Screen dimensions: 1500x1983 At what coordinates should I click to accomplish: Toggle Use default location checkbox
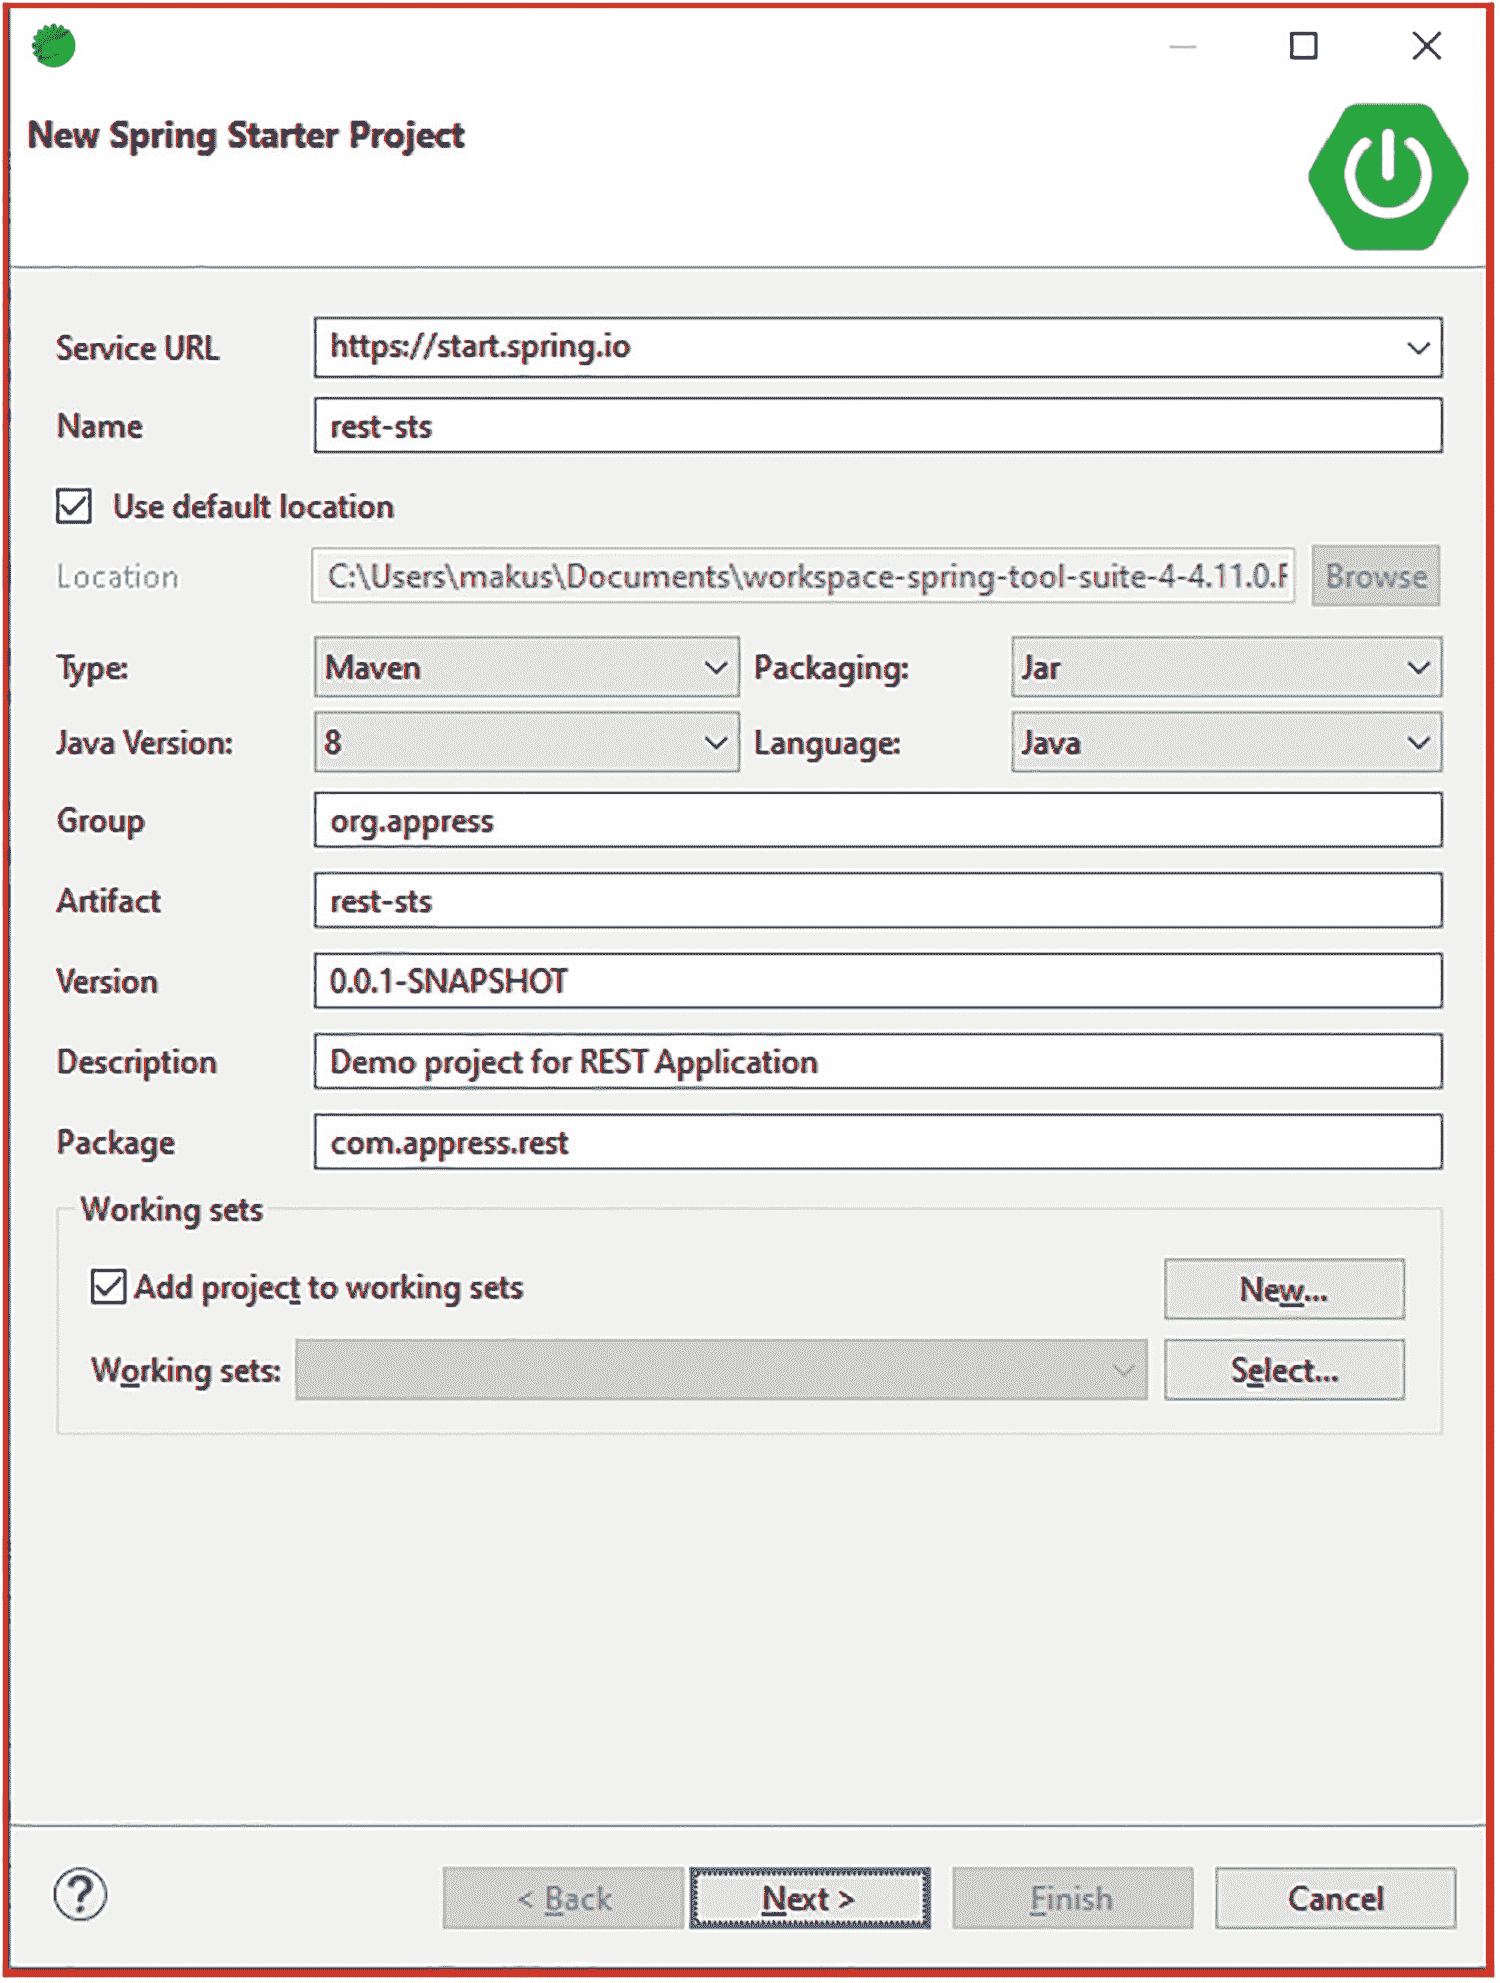74,506
